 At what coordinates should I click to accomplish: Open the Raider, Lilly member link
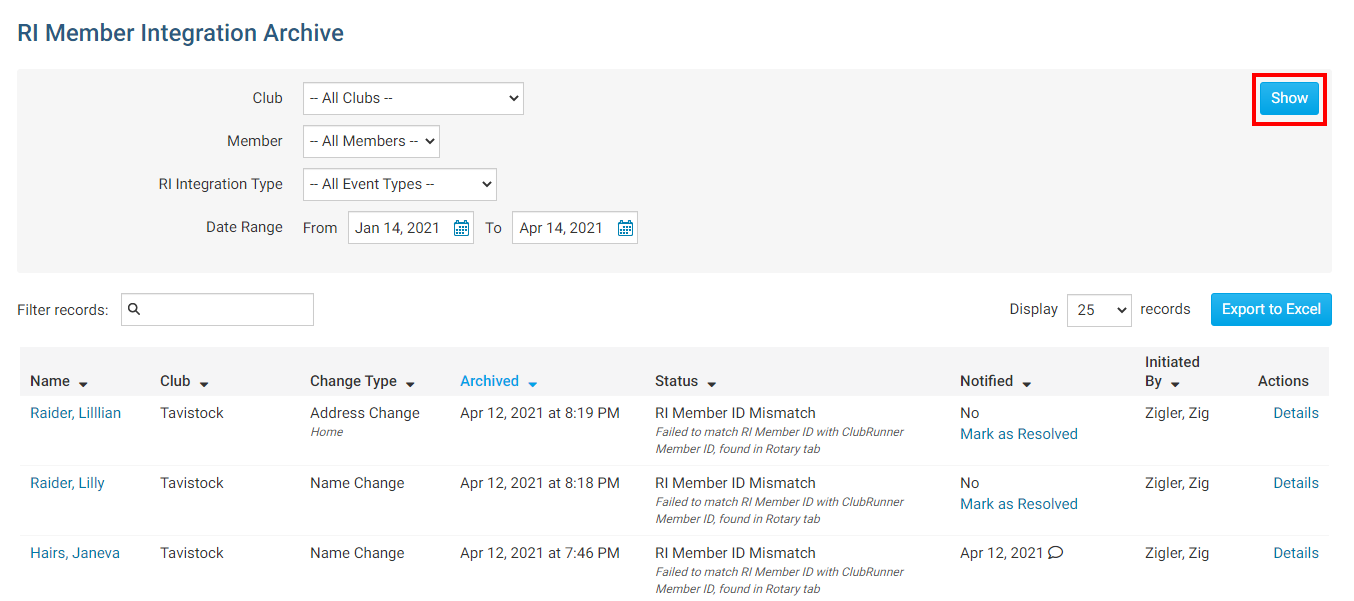click(x=67, y=483)
